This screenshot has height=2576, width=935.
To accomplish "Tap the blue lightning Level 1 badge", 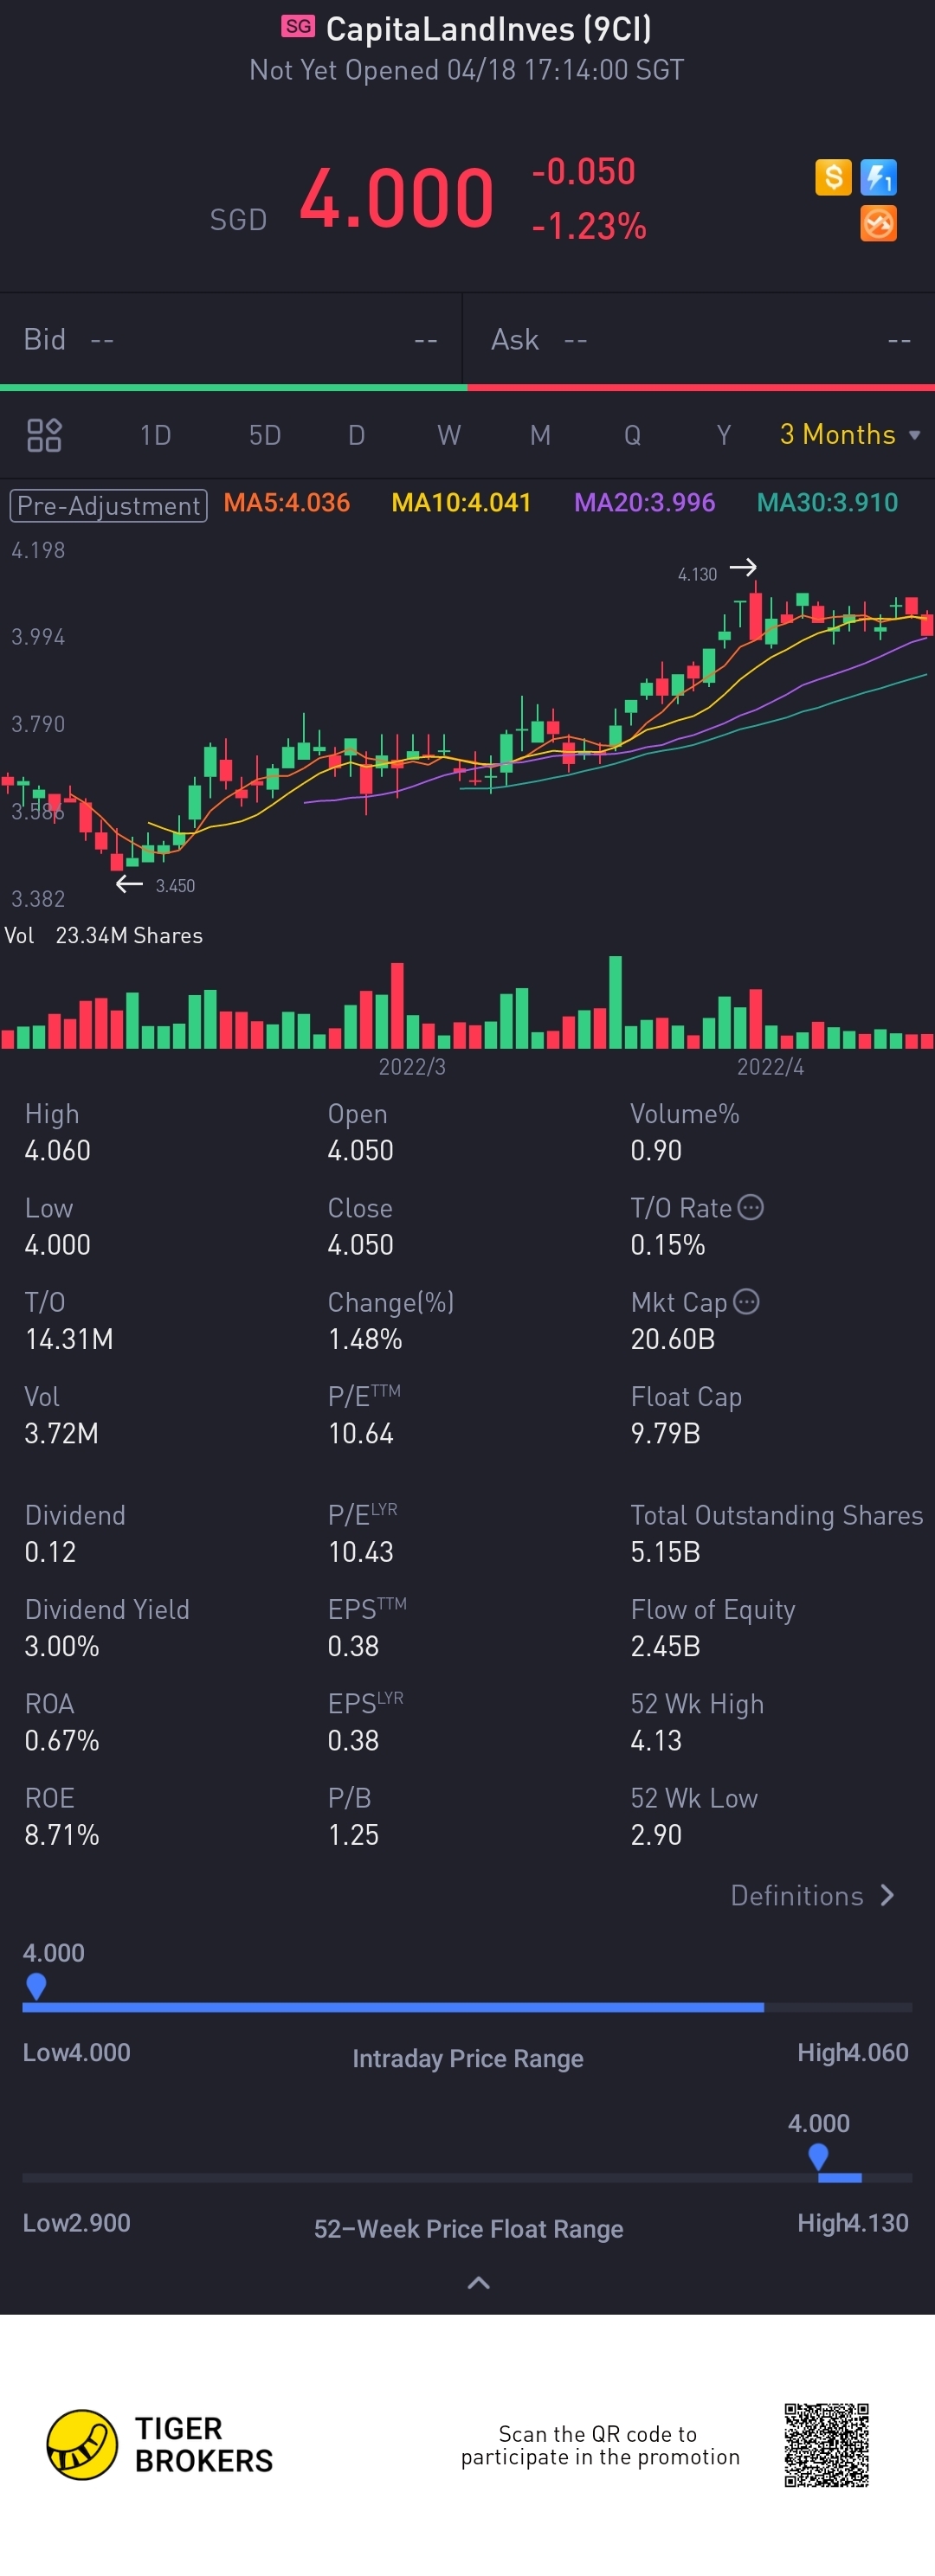I will click(x=878, y=177).
